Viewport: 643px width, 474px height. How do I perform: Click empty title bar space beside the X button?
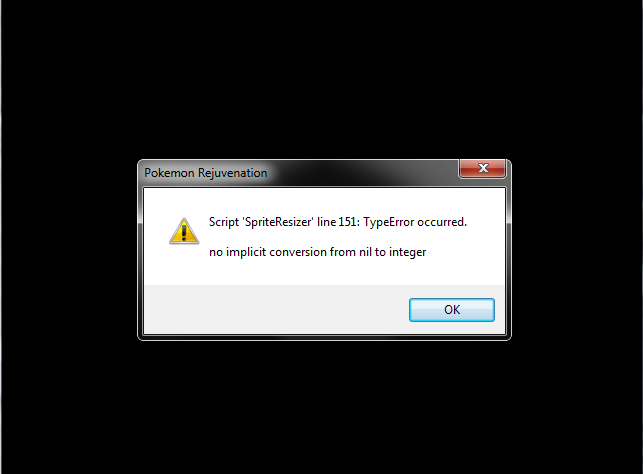[x=369, y=172]
